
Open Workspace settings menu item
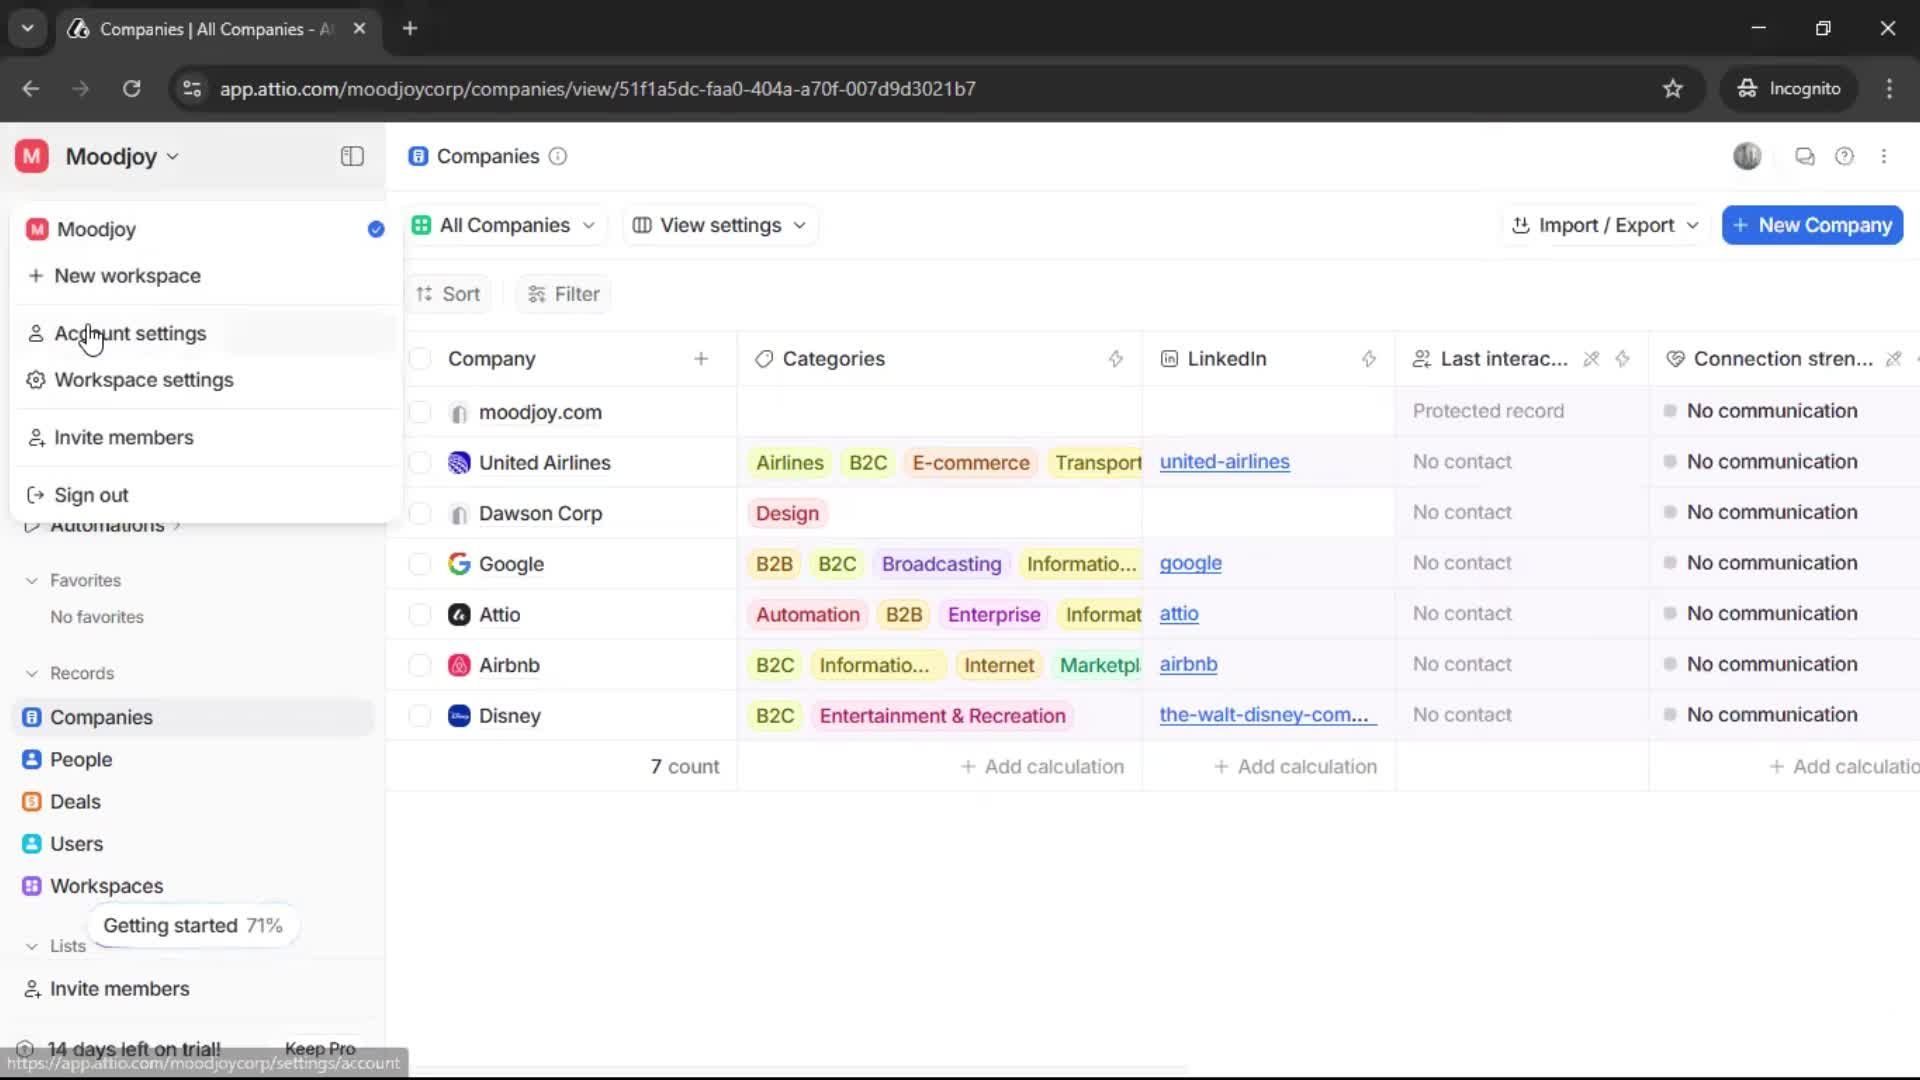coord(205,380)
